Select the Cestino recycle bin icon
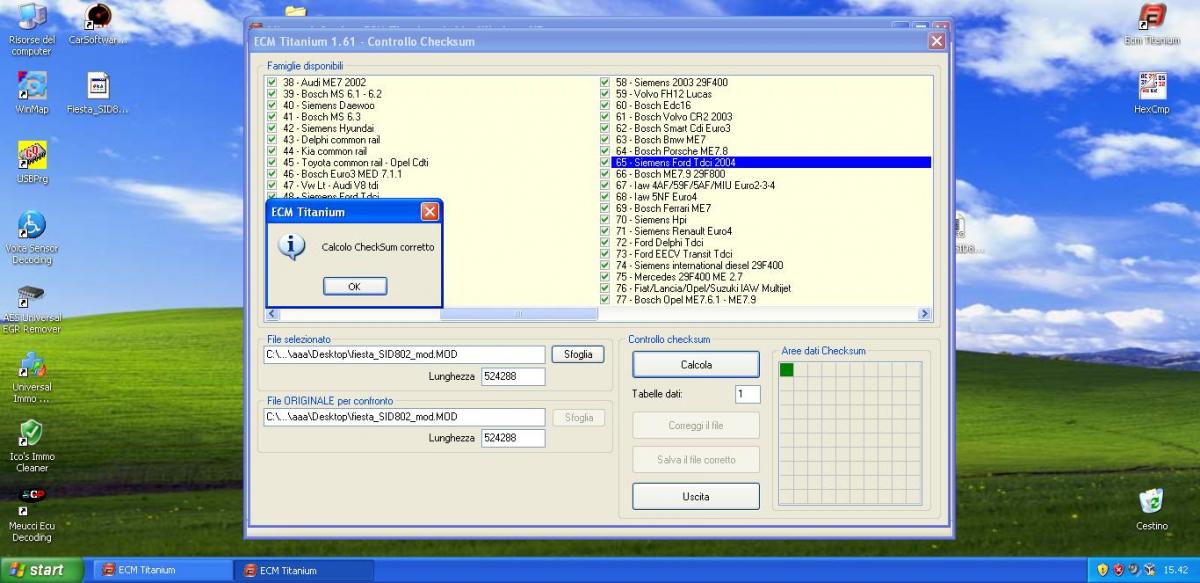The width and height of the screenshot is (1200, 583). [1152, 509]
